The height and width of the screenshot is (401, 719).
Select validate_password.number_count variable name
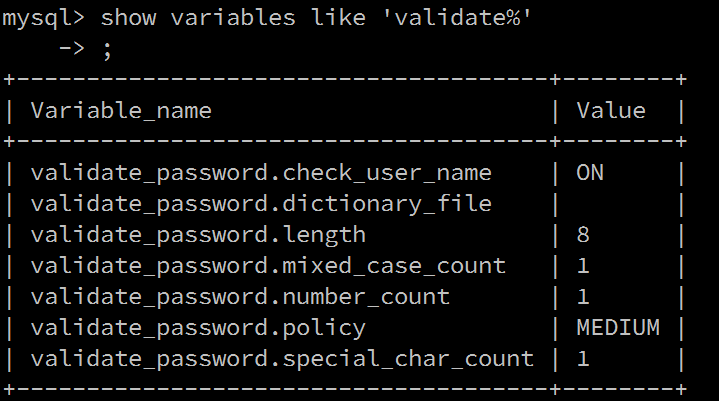tap(240, 297)
